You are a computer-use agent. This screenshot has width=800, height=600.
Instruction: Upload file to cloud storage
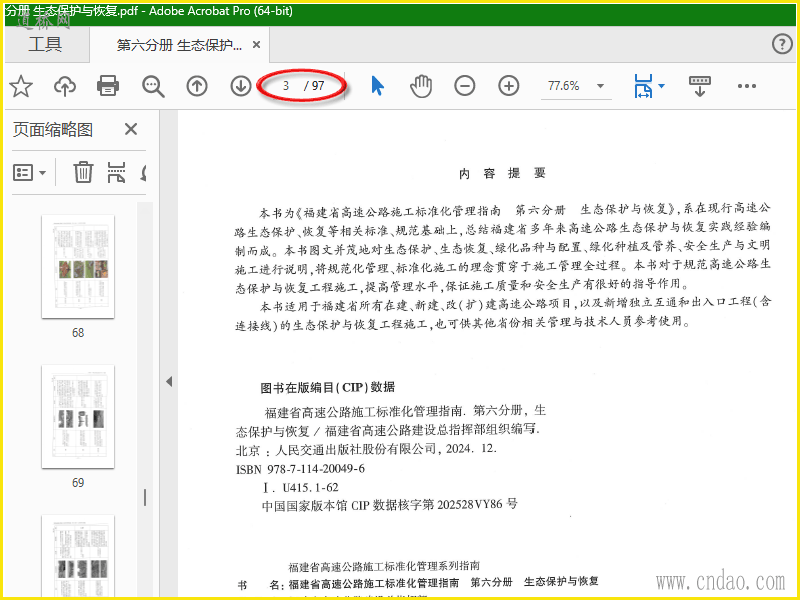point(65,86)
